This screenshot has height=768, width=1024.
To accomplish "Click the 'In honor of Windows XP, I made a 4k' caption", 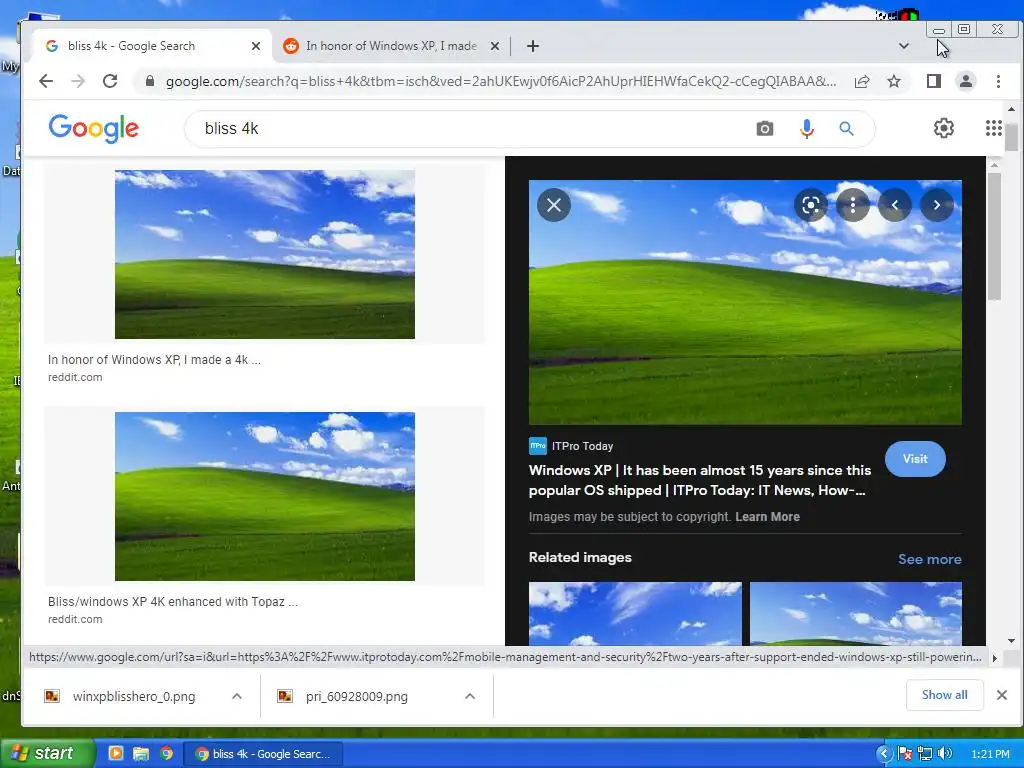I will point(154,360).
